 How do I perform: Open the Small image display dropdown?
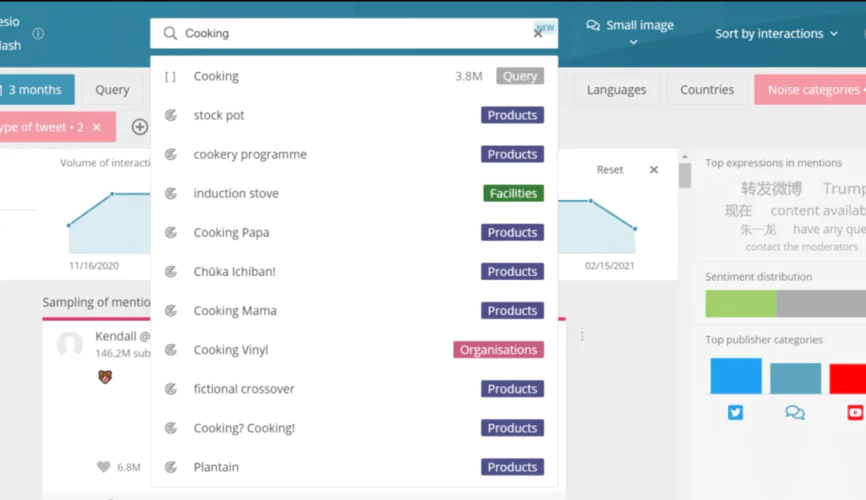(631, 33)
